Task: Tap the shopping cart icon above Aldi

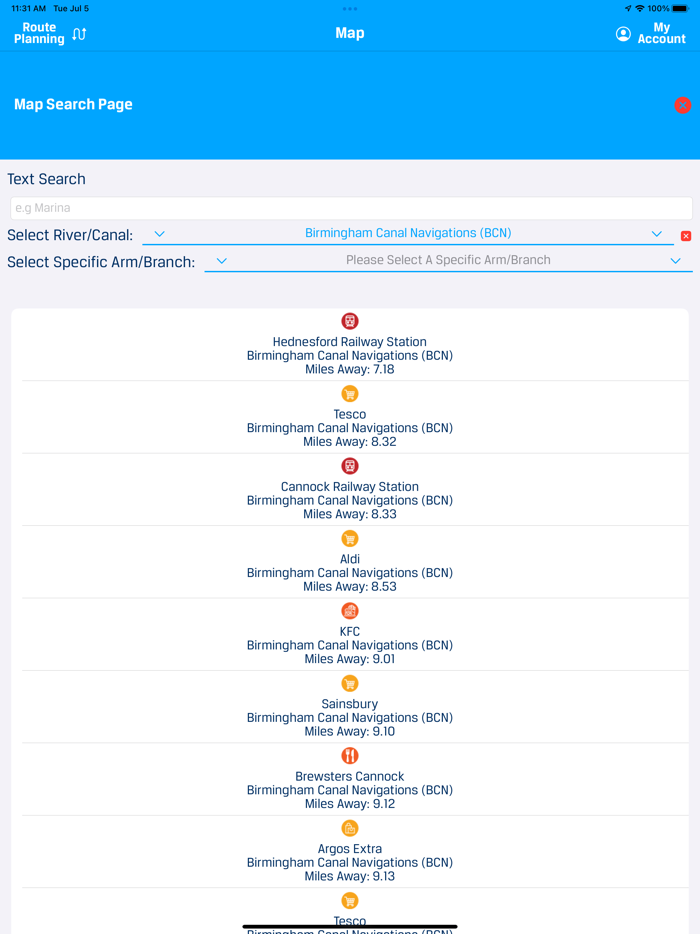Action: coord(350,538)
